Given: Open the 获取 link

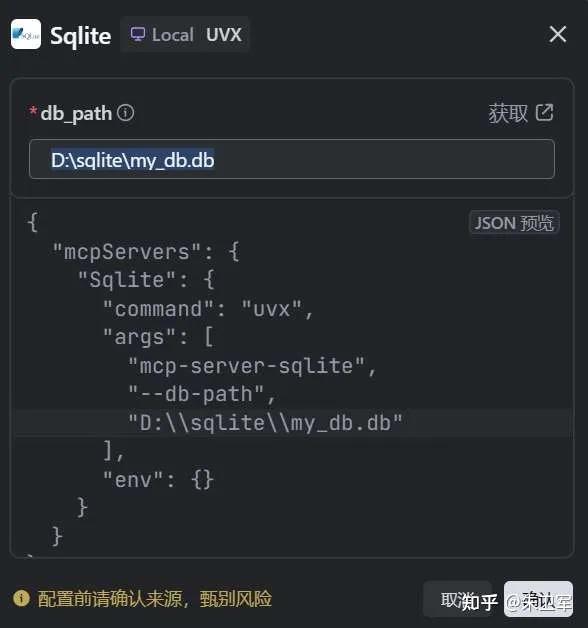Looking at the screenshot, I should pyautogui.click(x=508, y=113).
